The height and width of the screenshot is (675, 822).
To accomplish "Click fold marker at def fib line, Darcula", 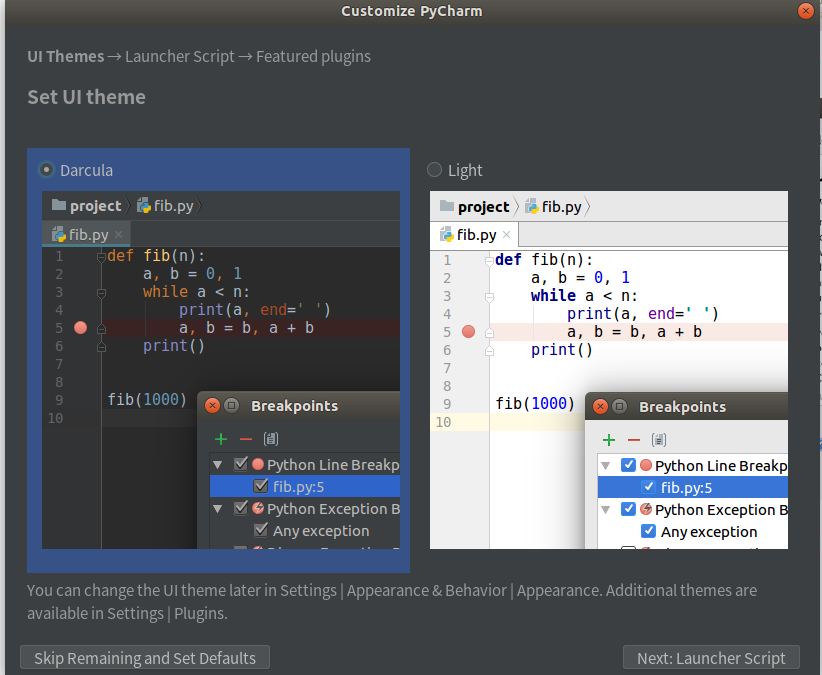I will (x=101, y=257).
